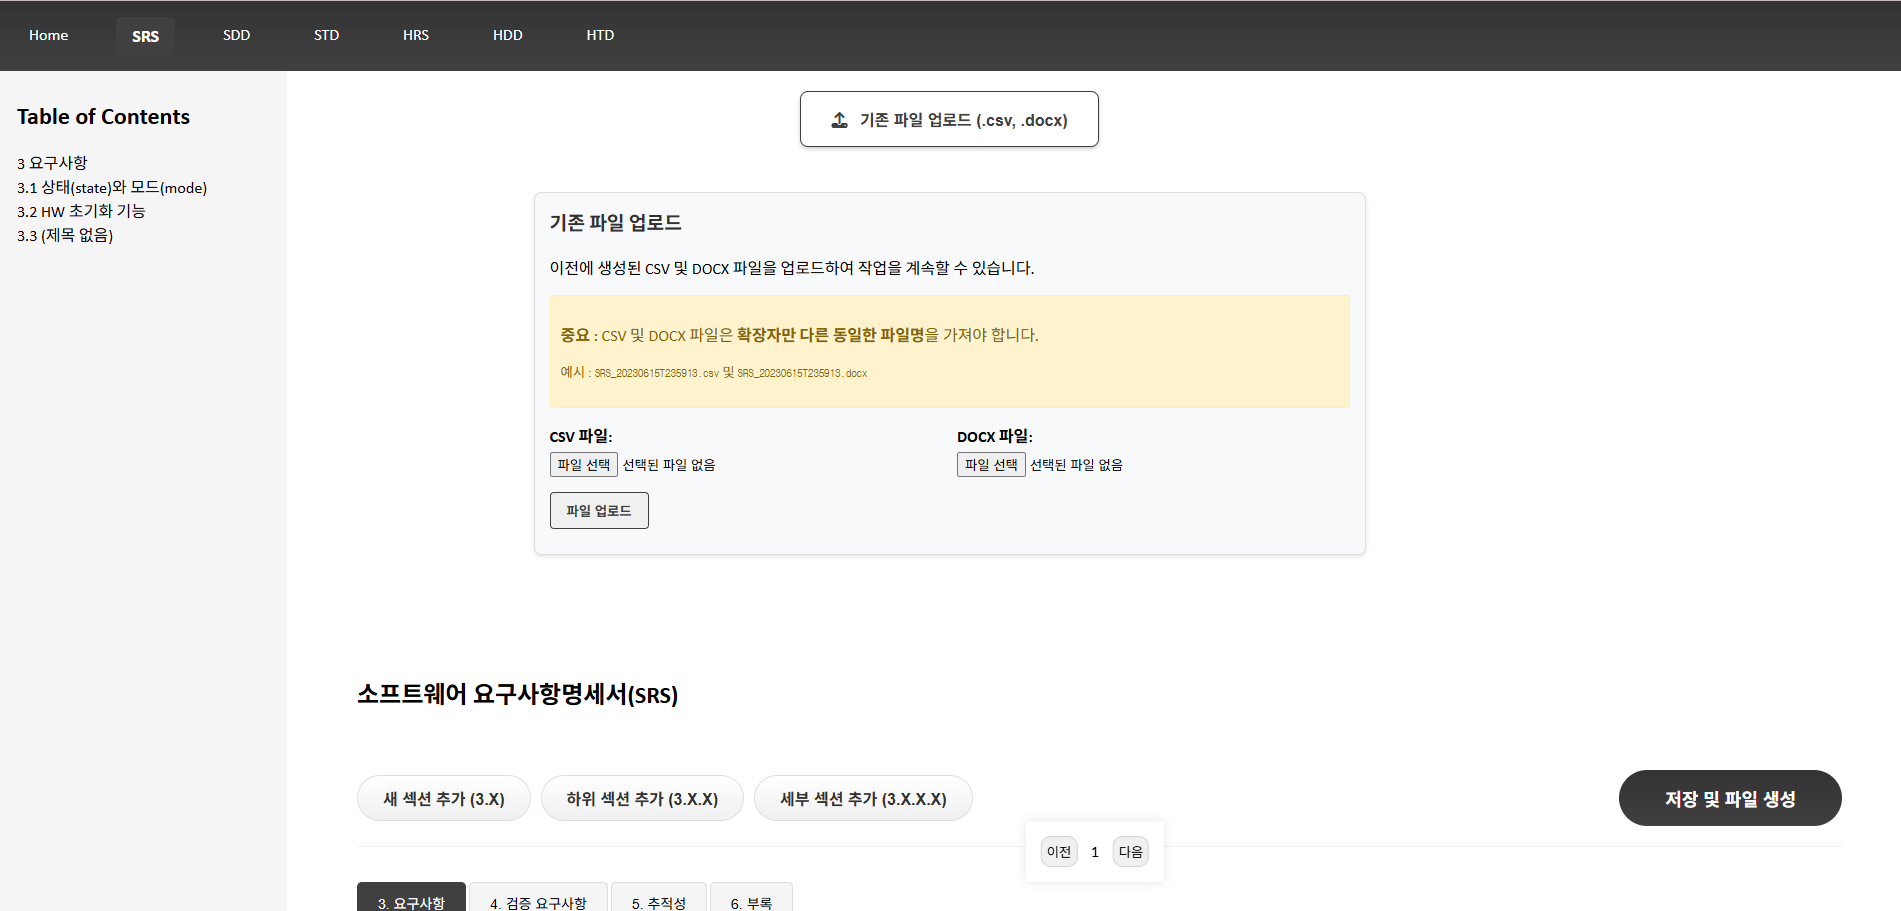Switch to the HTD tab
The height and width of the screenshot is (911, 1901).
(599, 35)
